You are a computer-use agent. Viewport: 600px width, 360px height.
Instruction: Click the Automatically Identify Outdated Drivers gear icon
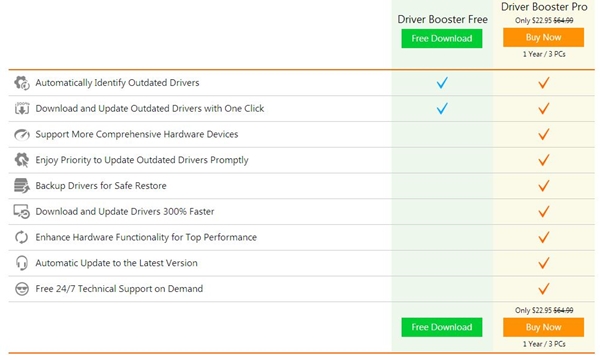tap(22, 83)
